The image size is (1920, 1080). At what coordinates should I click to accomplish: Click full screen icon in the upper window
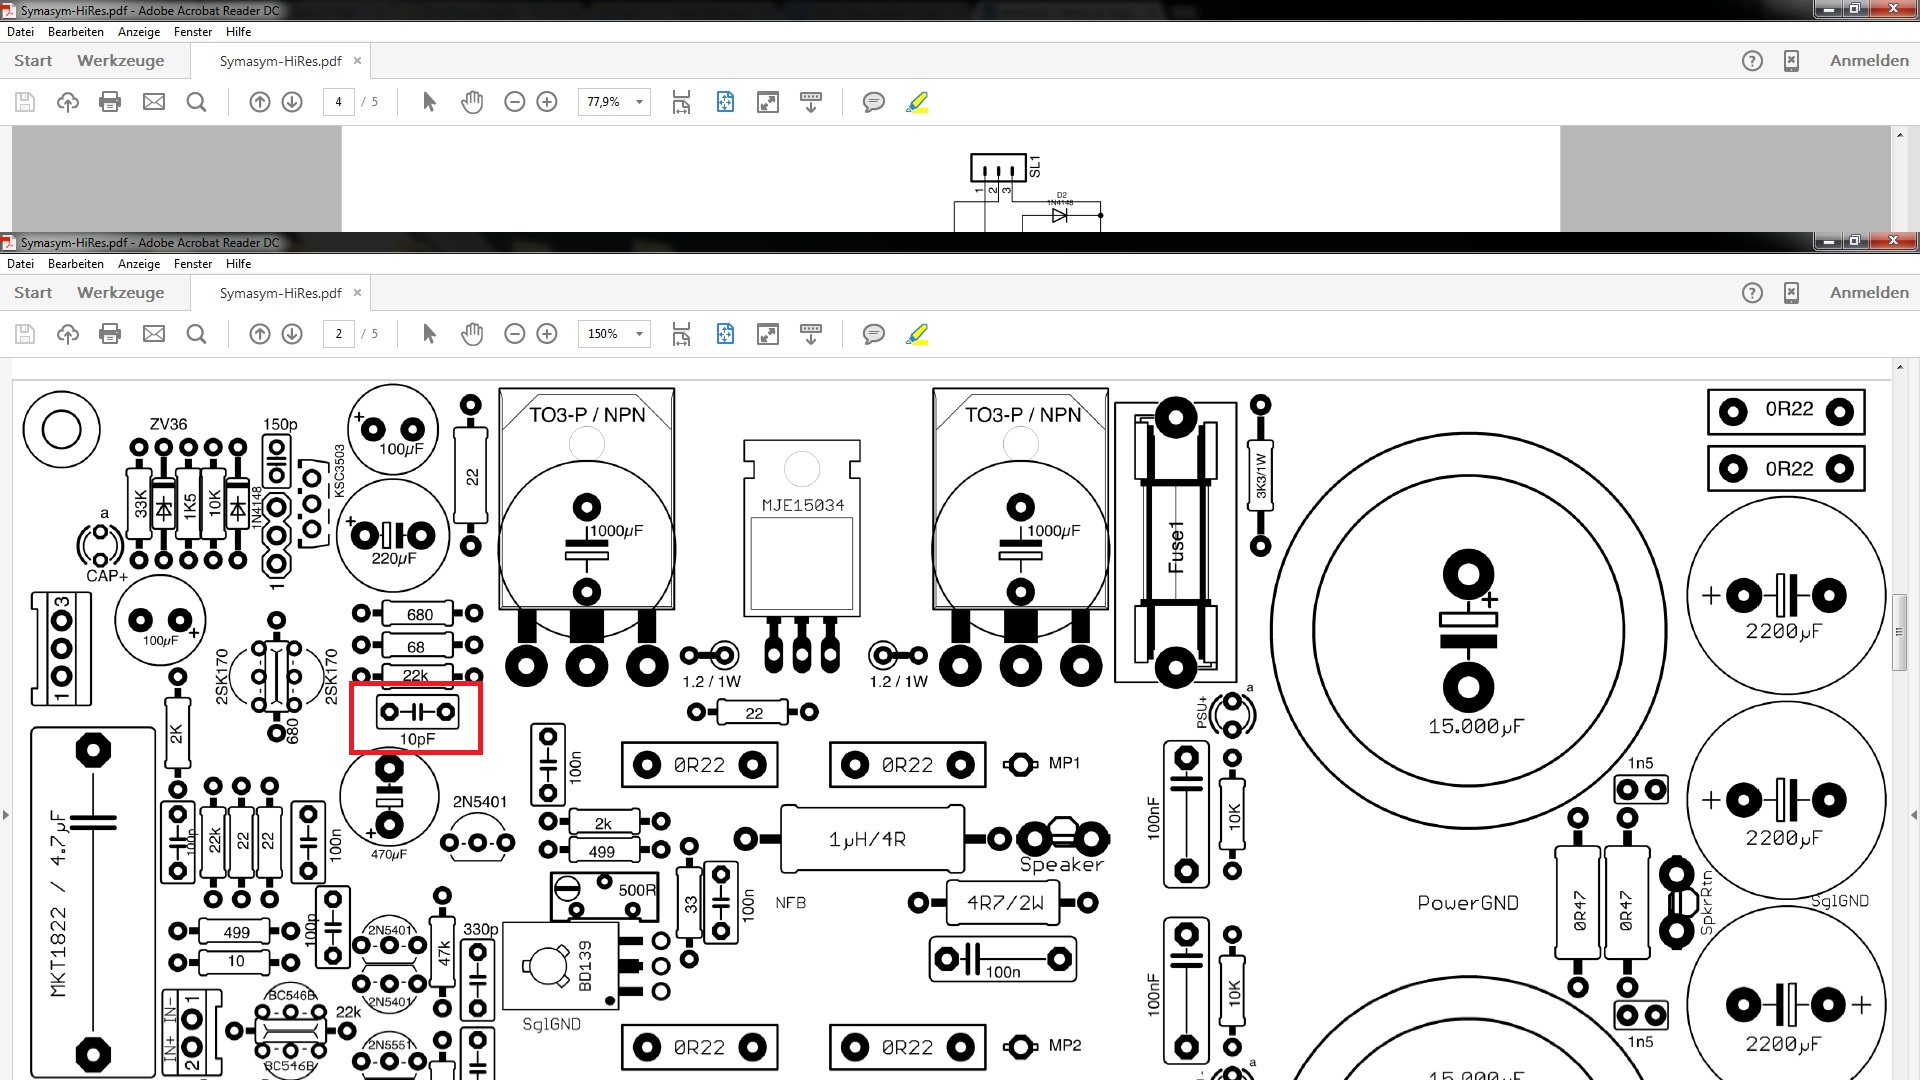point(768,102)
